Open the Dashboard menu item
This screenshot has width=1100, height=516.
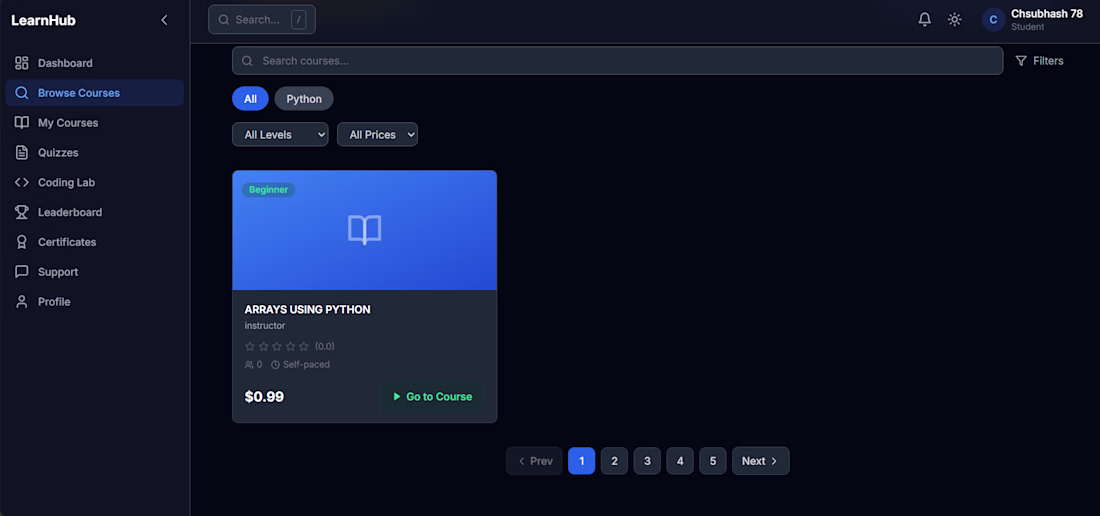click(x=95, y=63)
